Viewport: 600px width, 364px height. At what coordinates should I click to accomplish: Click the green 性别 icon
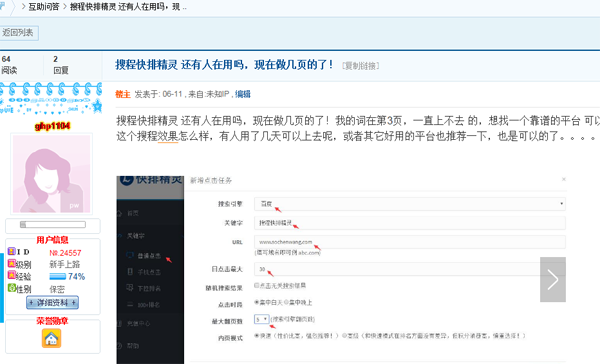(x=11, y=287)
